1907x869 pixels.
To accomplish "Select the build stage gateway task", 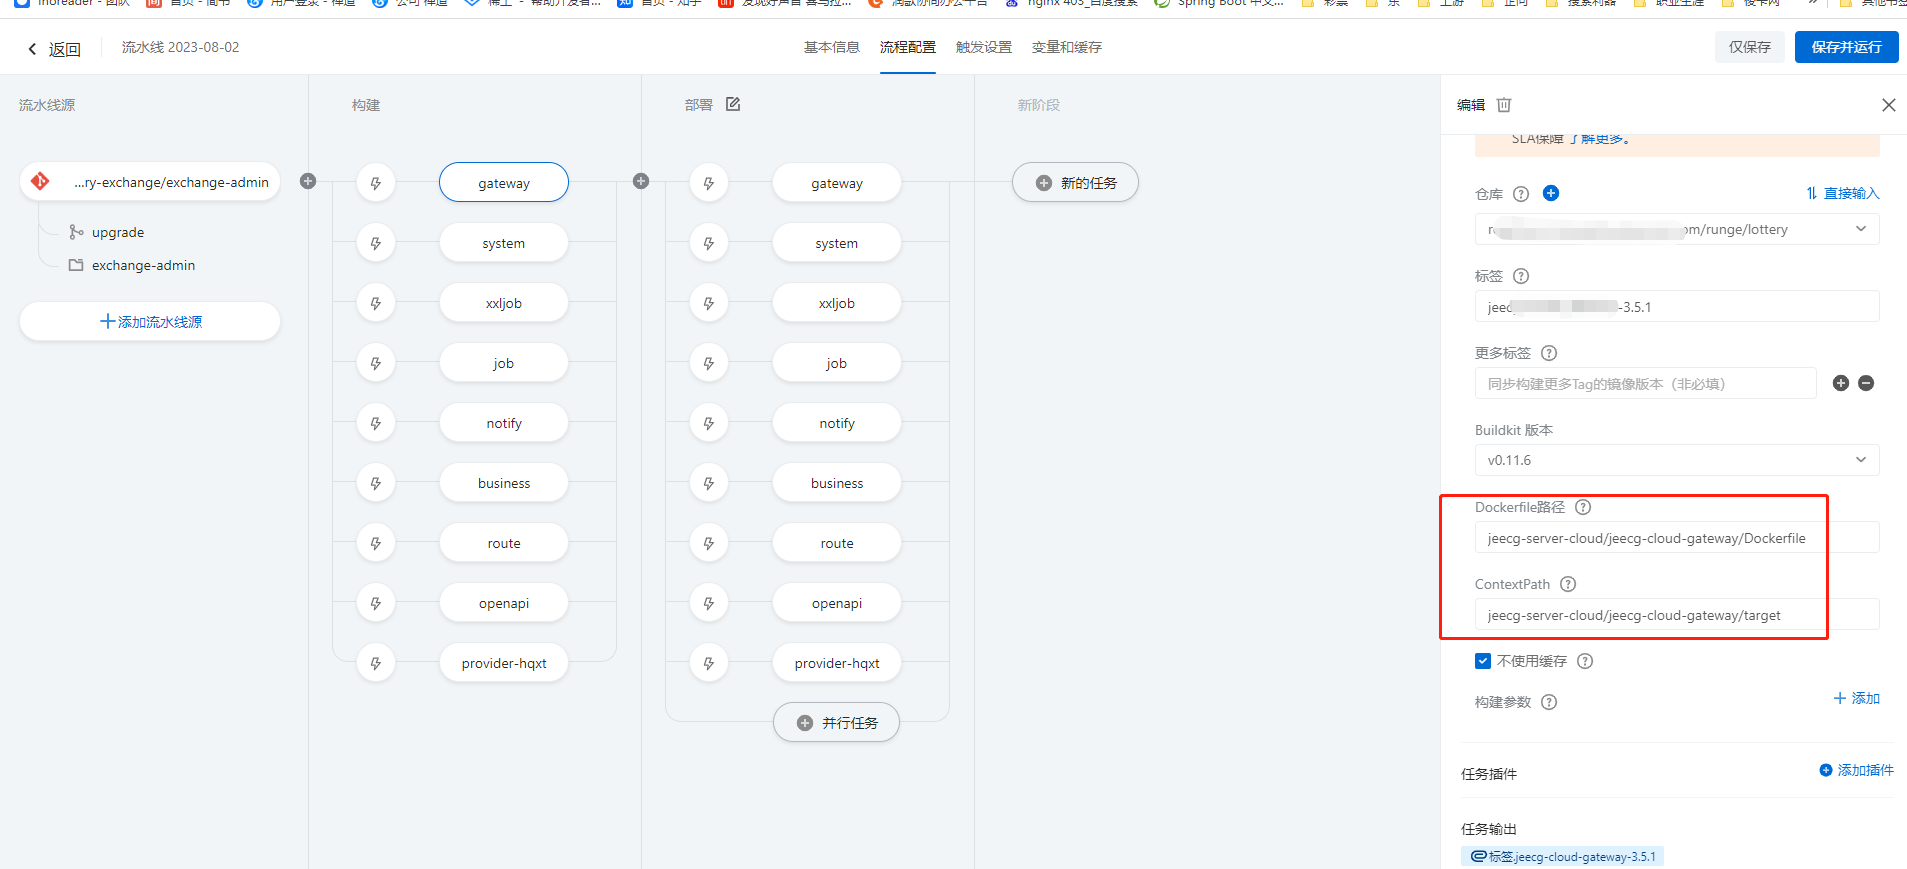I will (x=504, y=182).
